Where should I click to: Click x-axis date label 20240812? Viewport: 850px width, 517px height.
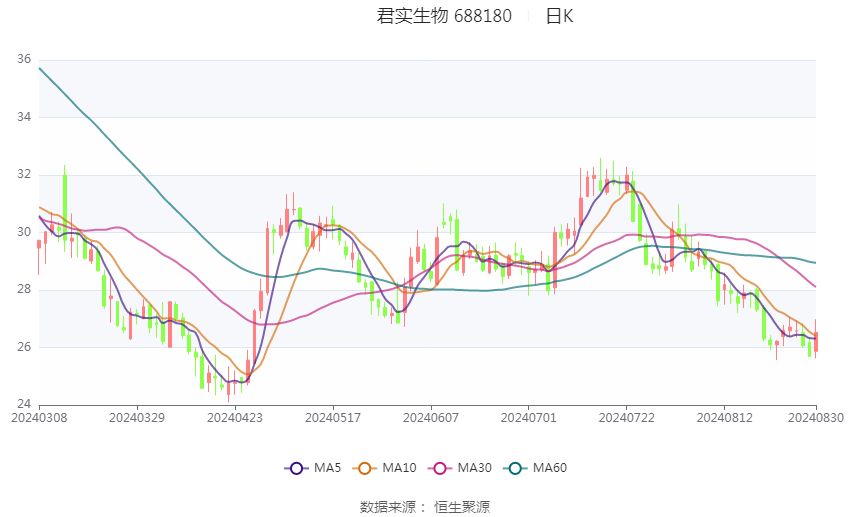(x=725, y=418)
